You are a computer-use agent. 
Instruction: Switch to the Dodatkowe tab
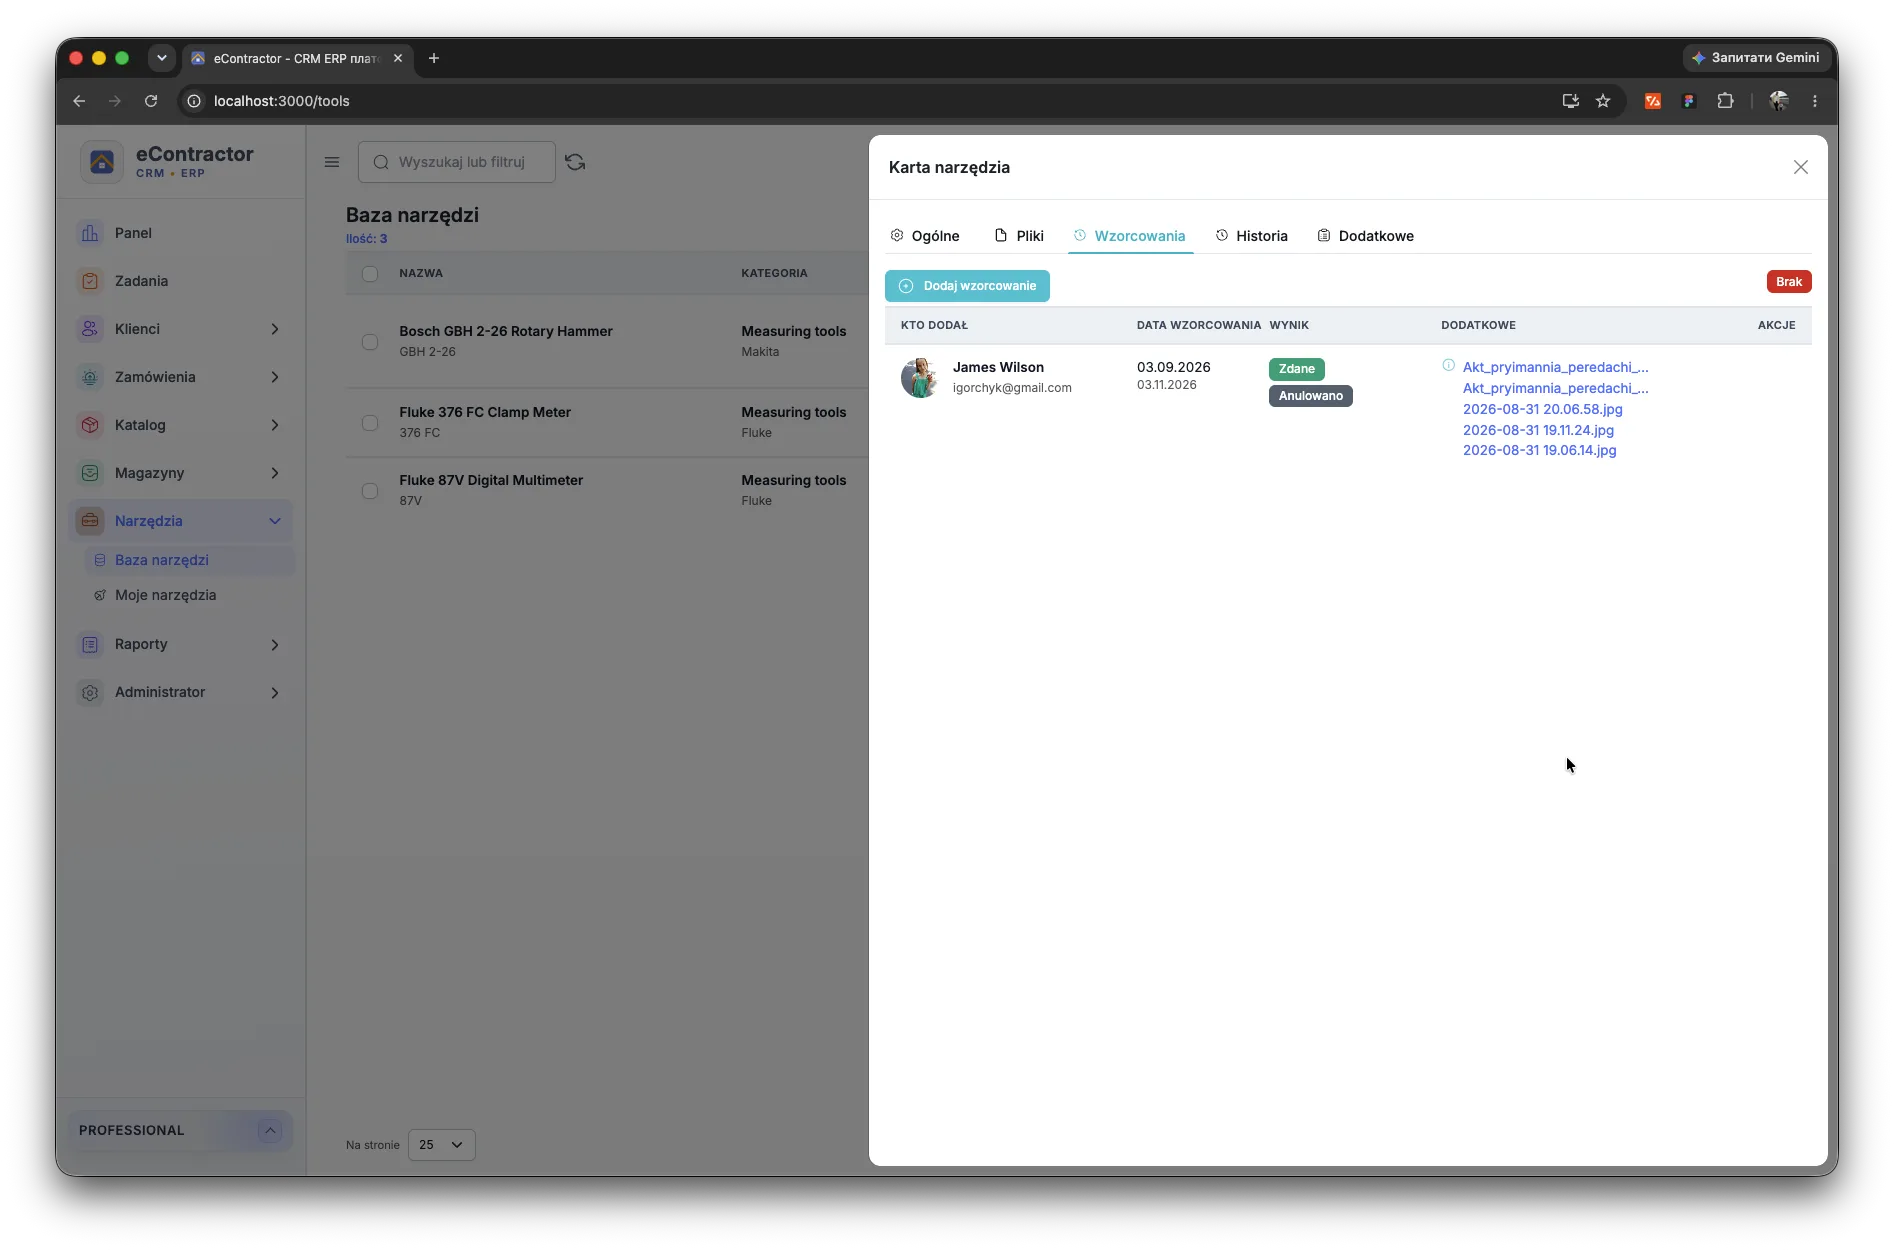(1365, 236)
